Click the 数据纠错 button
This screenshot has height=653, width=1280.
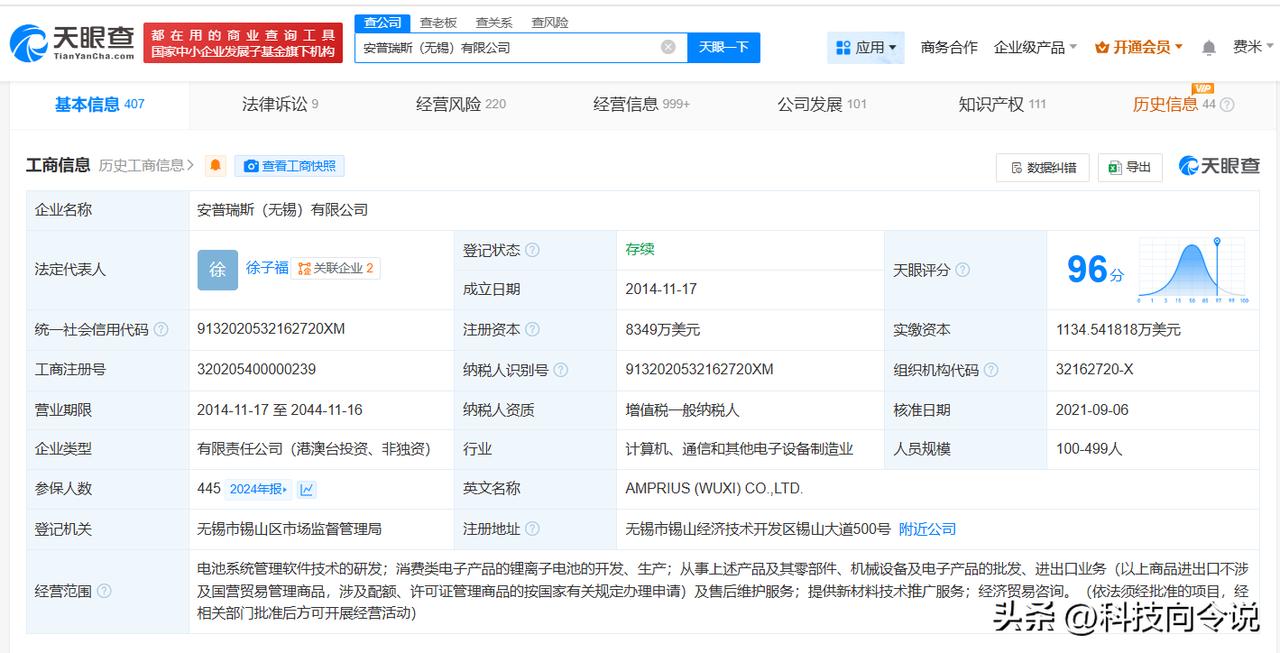(x=1043, y=167)
